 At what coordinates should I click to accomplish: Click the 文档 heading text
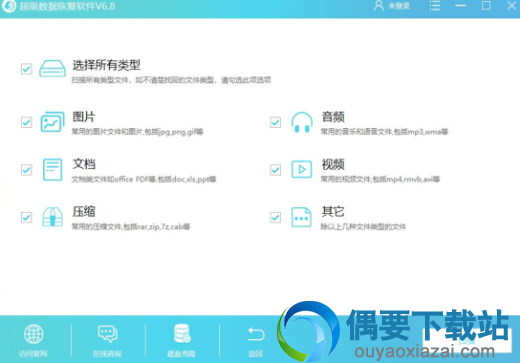84,164
